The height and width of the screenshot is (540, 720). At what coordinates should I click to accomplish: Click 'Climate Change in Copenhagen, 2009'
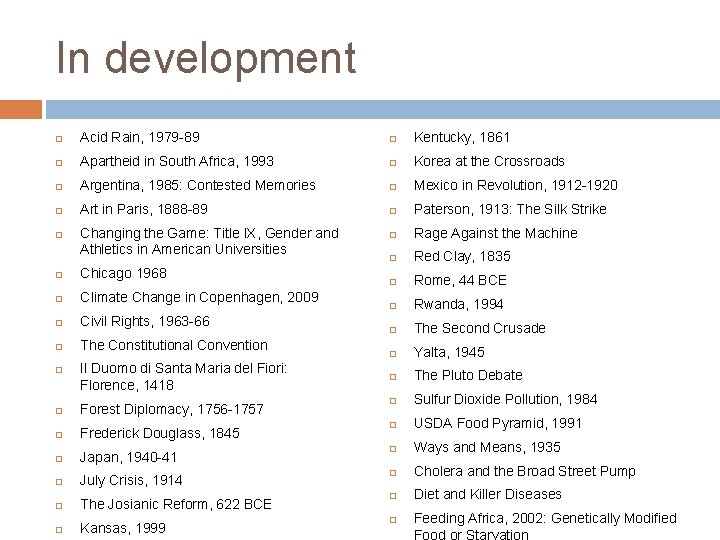pyautogui.click(x=199, y=298)
